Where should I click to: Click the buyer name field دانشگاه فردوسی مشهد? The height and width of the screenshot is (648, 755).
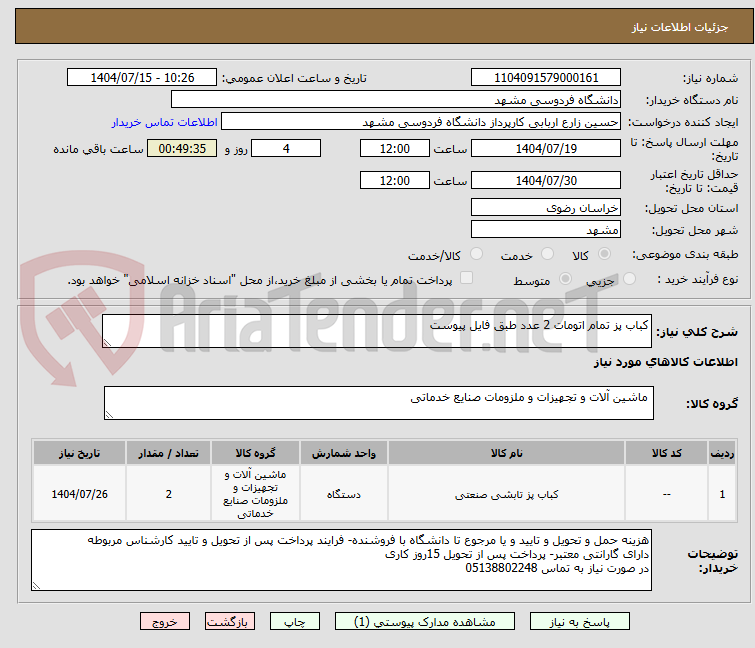click(395, 99)
